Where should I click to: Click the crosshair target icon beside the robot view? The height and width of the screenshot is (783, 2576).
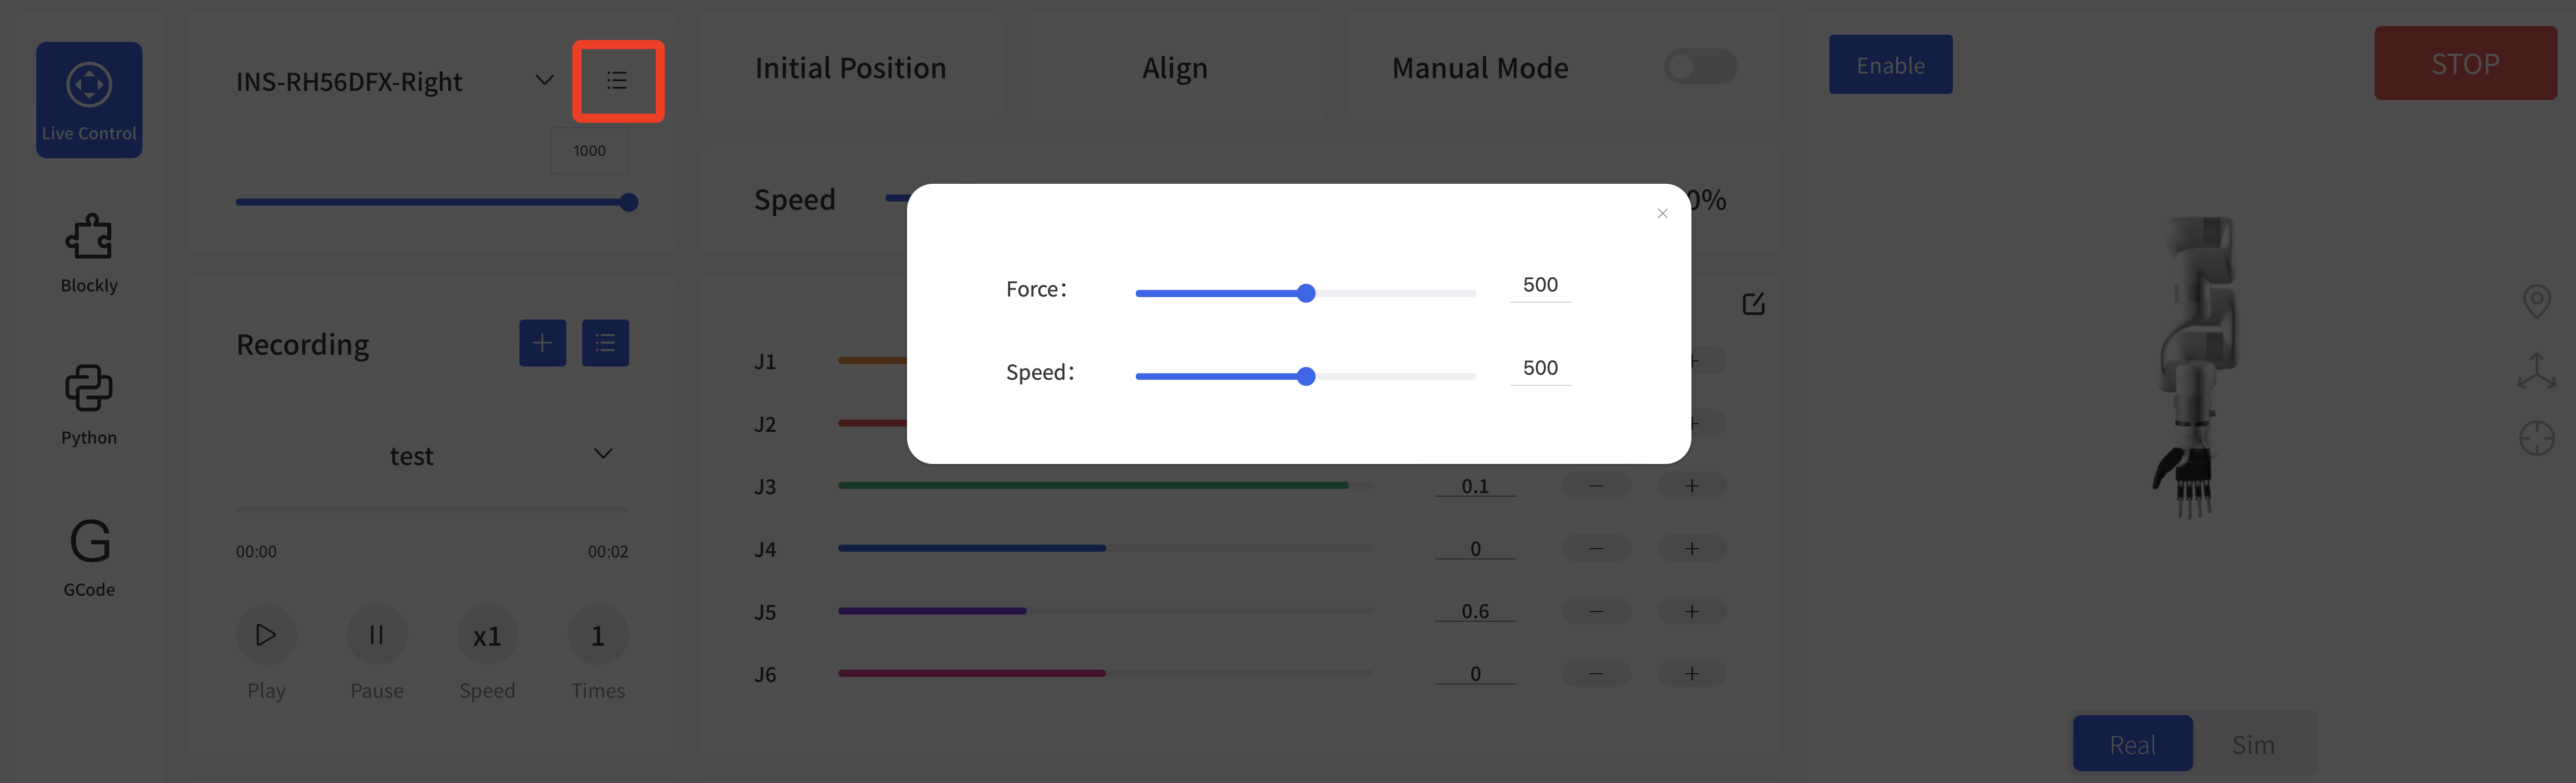[x=2536, y=438]
